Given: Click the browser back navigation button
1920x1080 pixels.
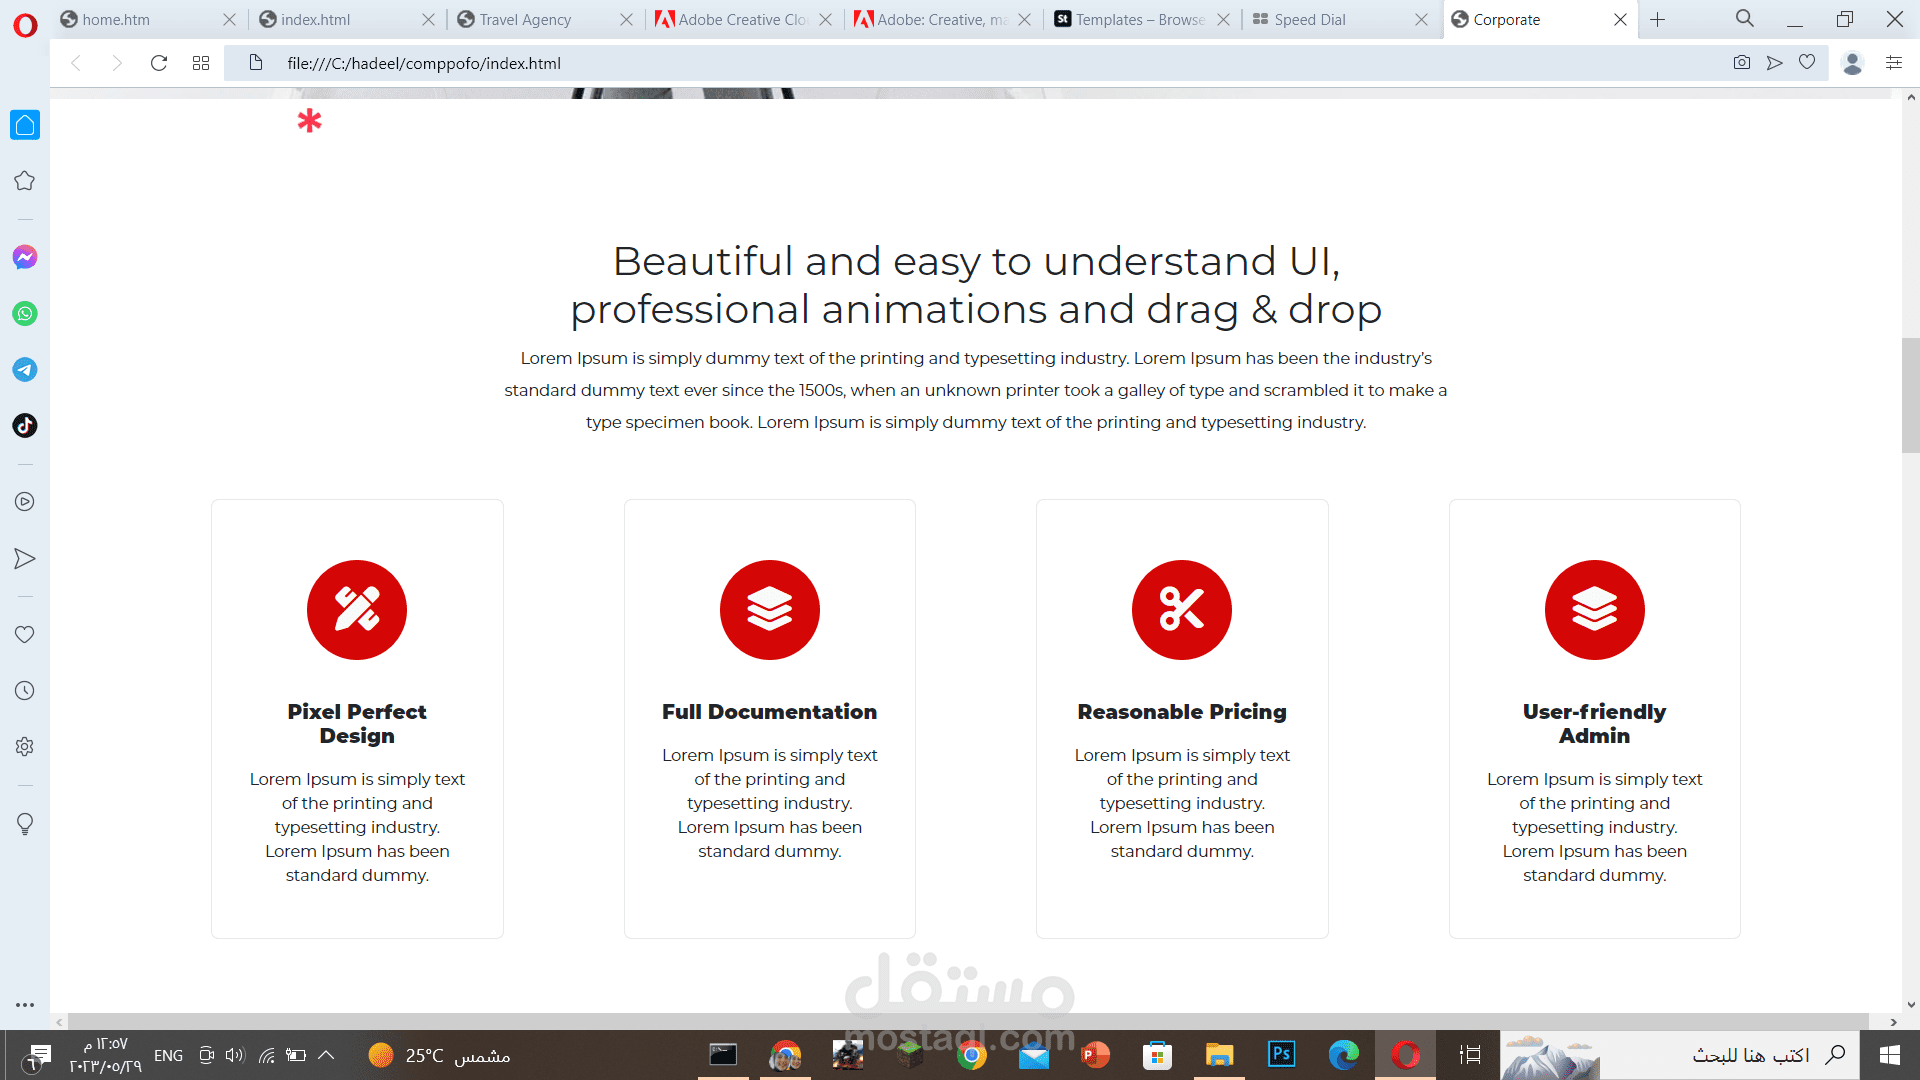Looking at the screenshot, I should (76, 63).
